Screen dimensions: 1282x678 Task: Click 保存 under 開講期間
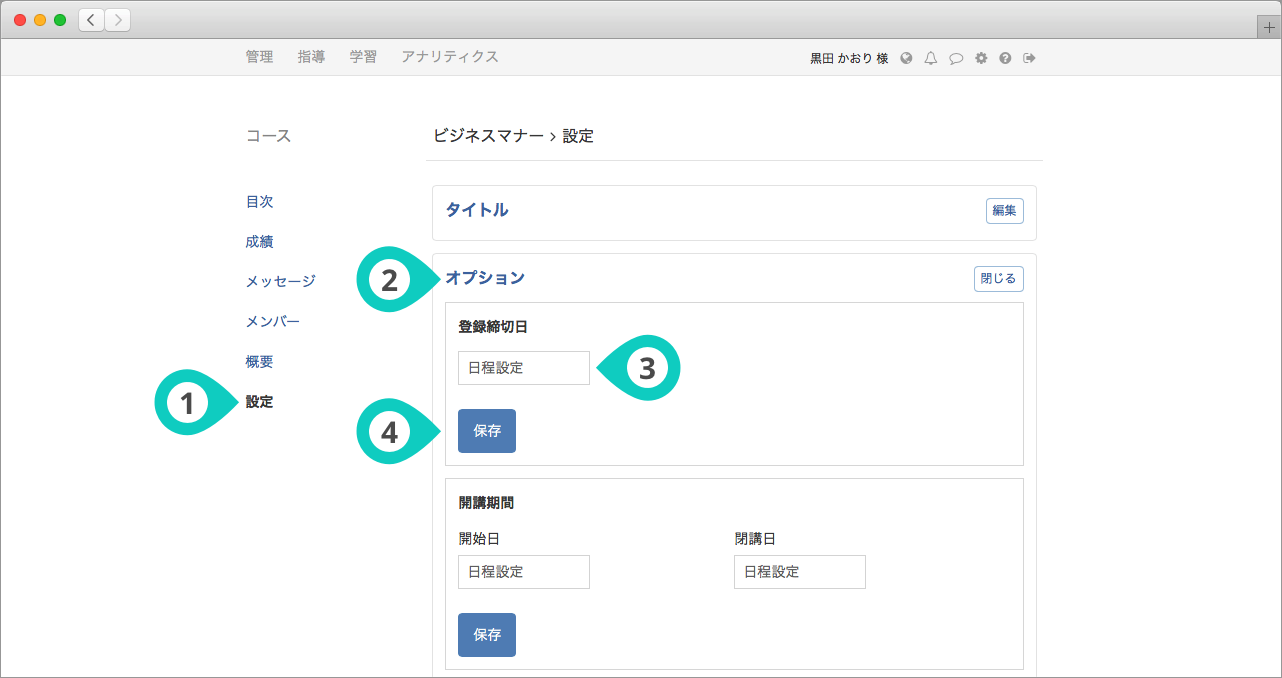(x=487, y=635)
